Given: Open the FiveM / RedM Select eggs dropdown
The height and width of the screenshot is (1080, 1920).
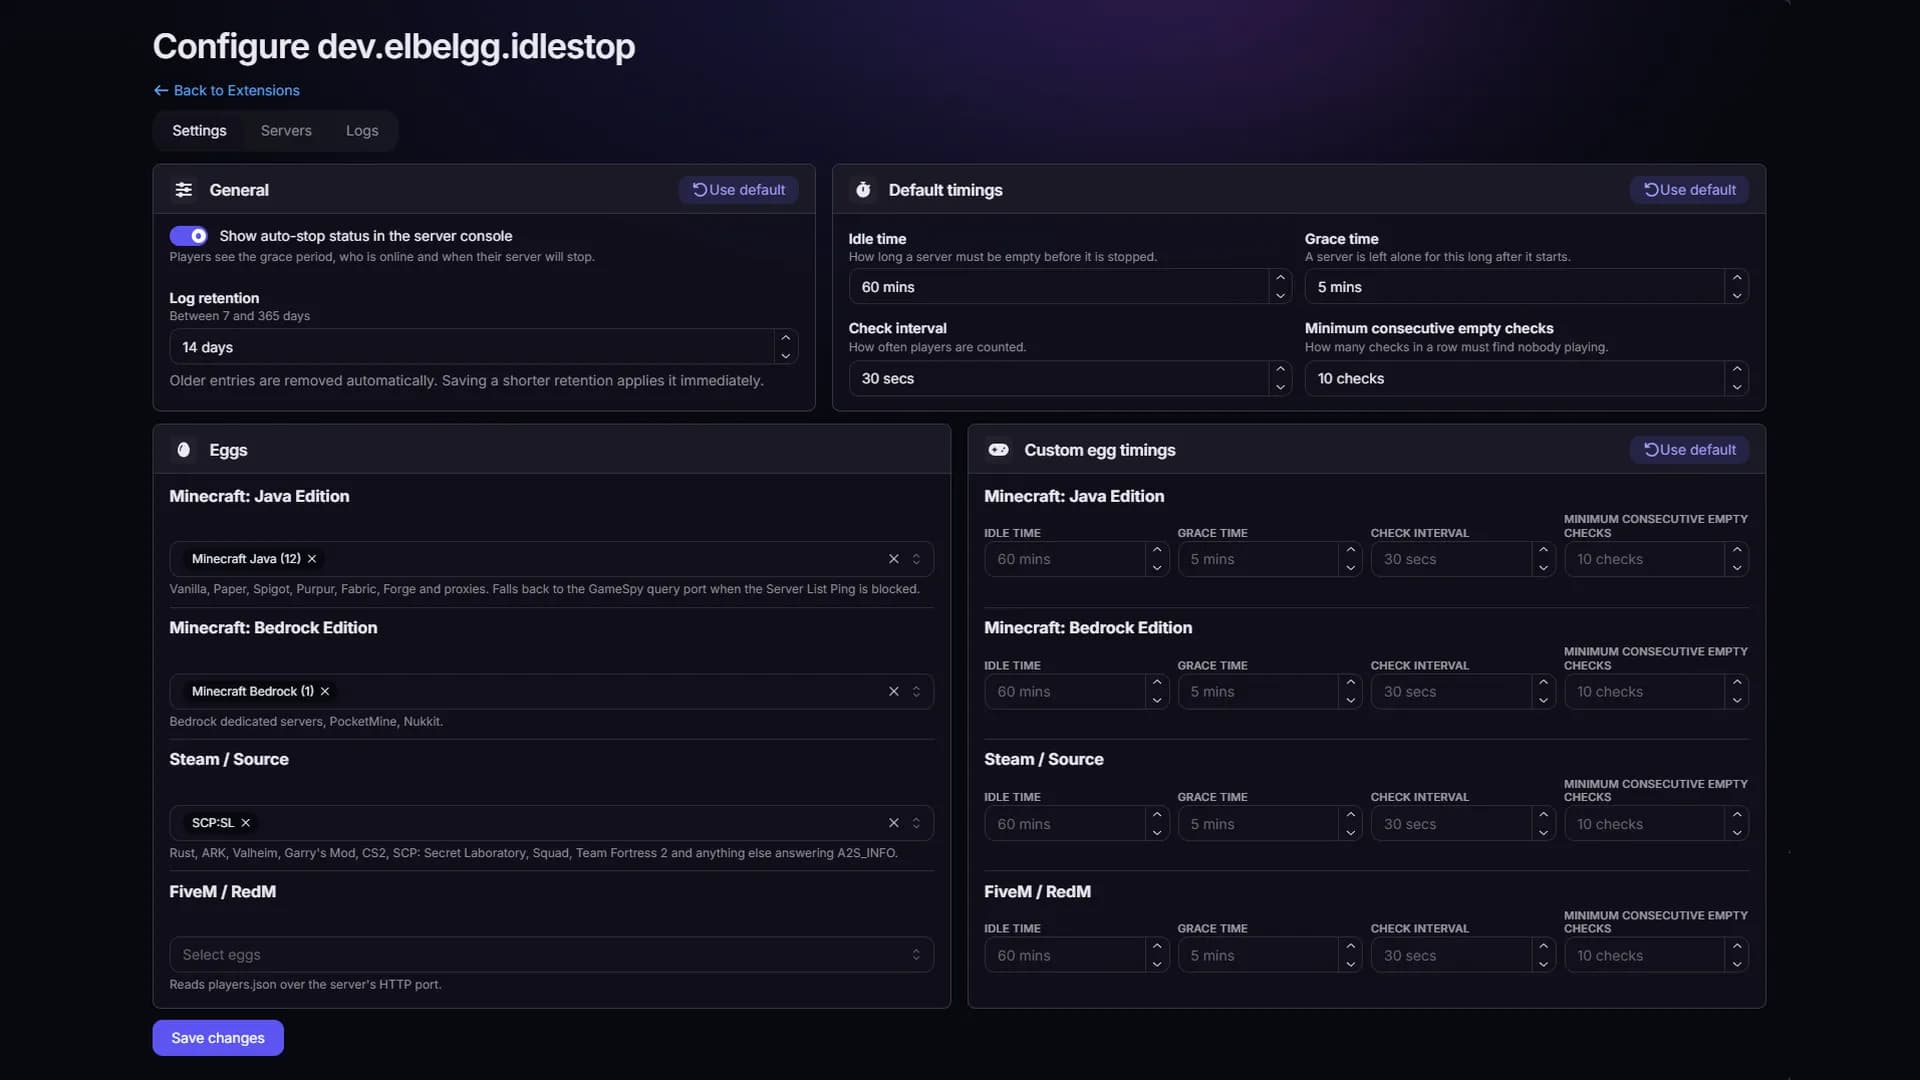Looking at the screenshot, I should pyautogui.click(x=551, y=955).
